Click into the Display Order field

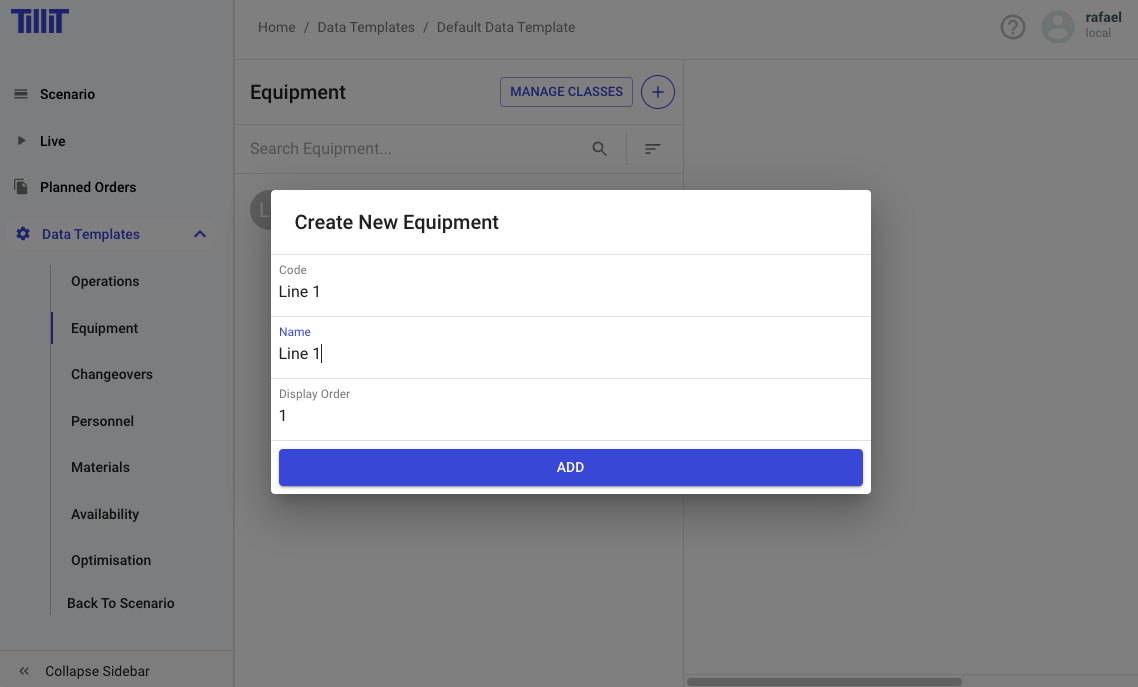[x=570, y=415]
